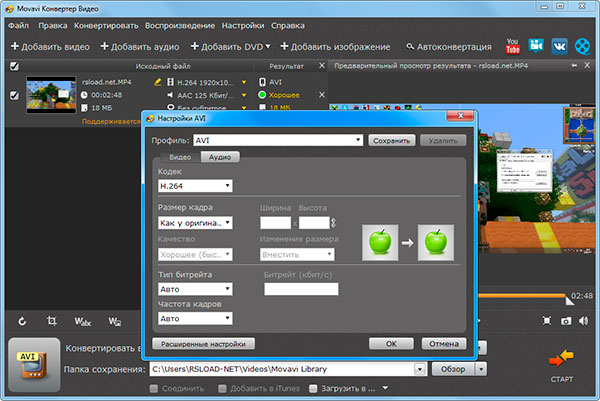Open the image watermark tool
The height and width of the screenshot is (401, 600).
tap(114, 321)
